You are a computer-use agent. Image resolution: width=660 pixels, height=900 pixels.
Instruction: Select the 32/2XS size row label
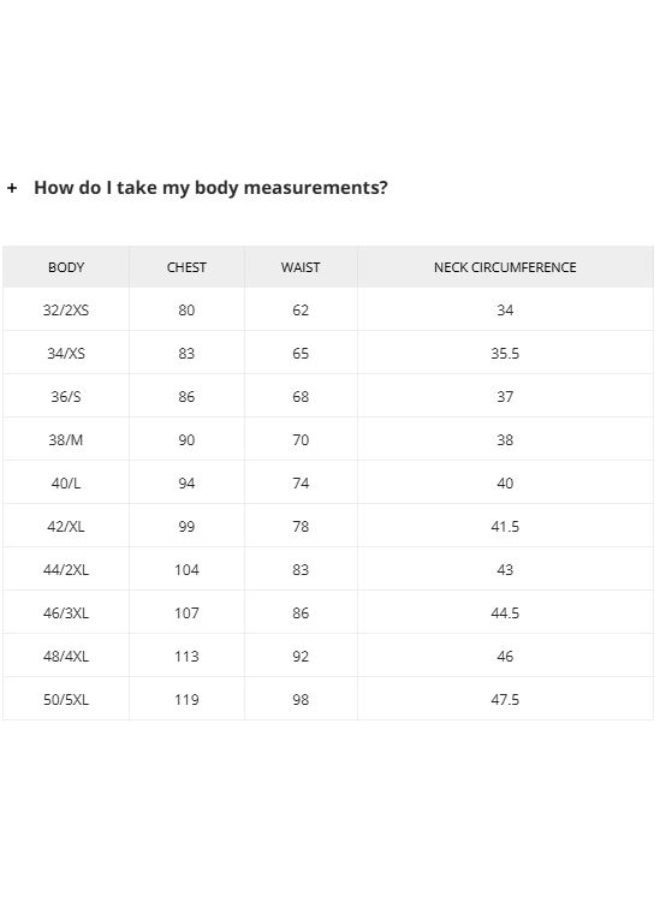point(66,310)
